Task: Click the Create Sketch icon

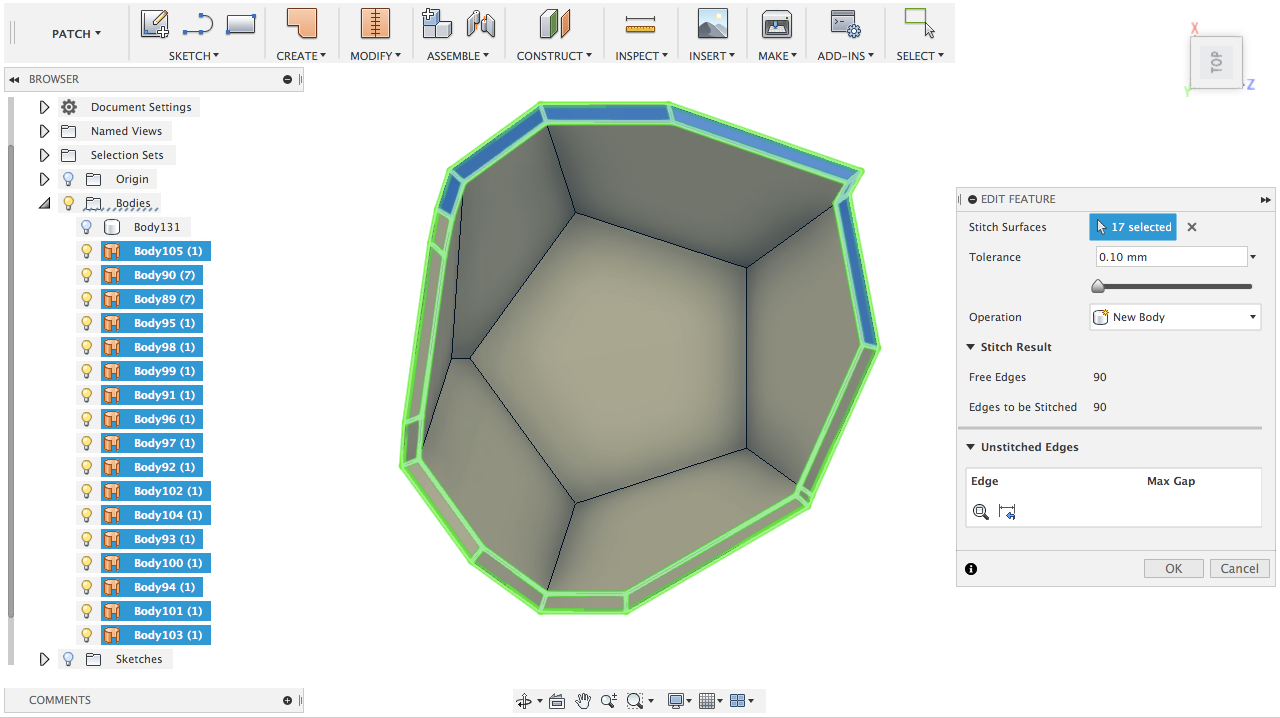Action: 154,24
